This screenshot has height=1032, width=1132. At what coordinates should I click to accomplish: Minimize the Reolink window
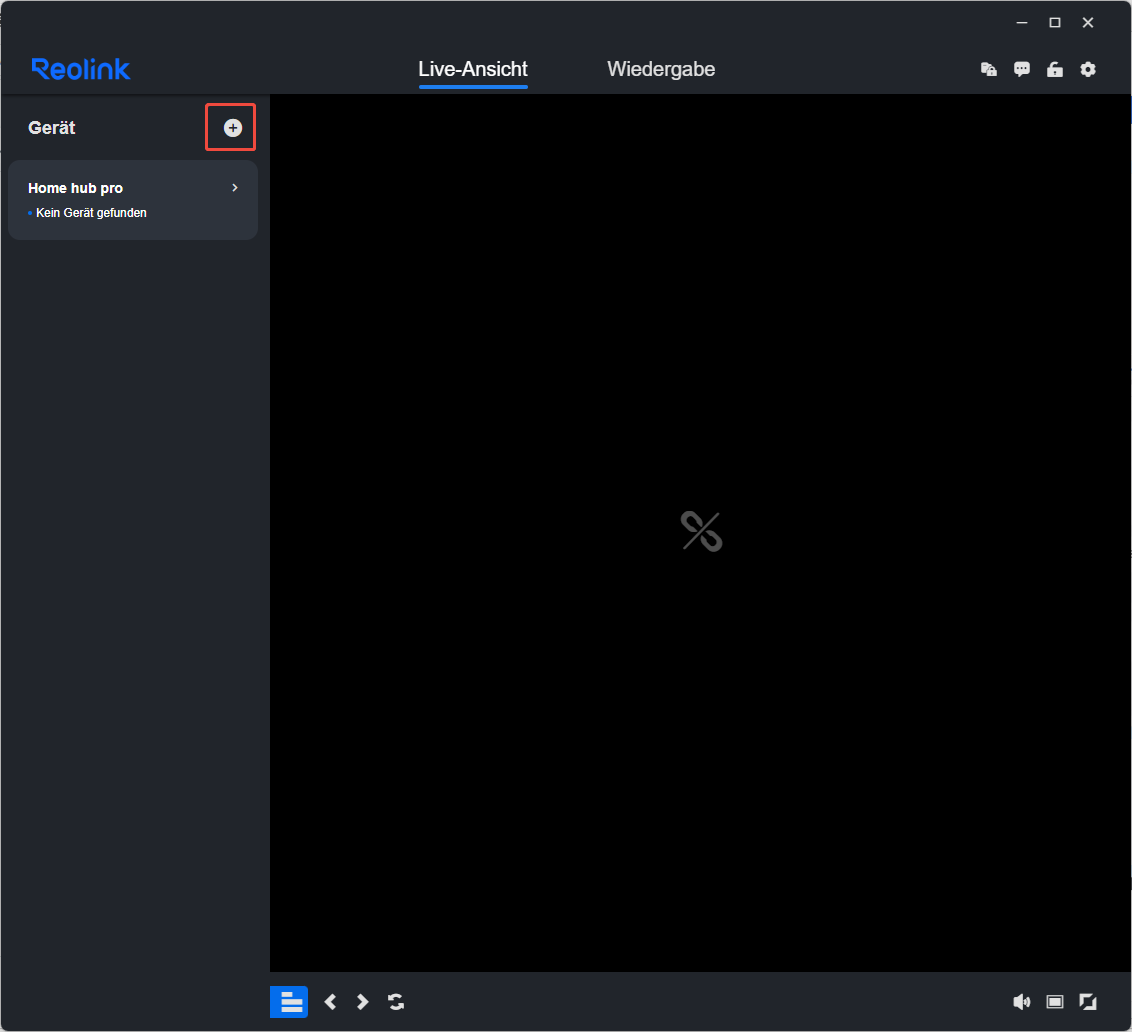(x=1022, y=23)
